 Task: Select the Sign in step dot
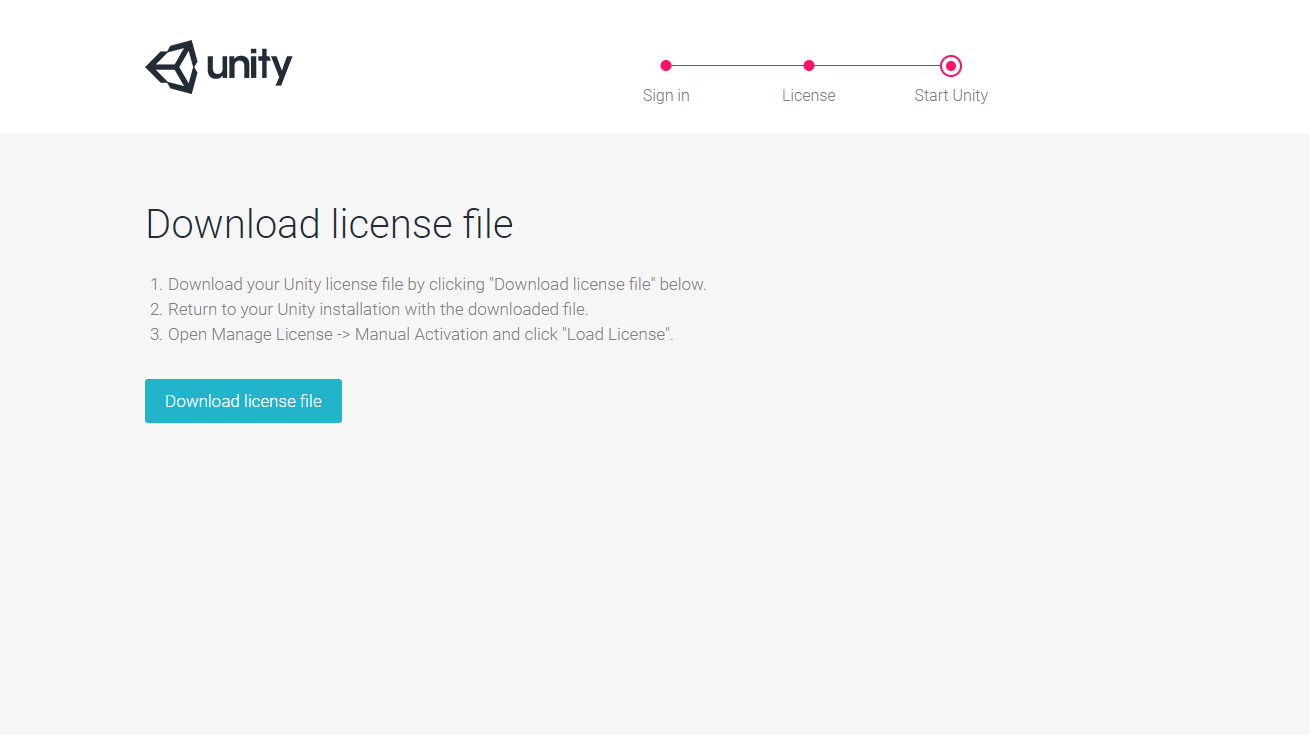(x=666, y=66)
